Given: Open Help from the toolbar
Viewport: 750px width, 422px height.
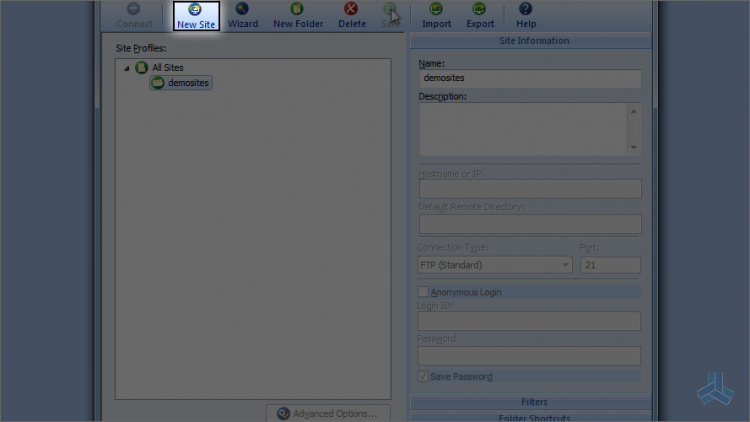Looking at the screenshot, I should tap(526, 16).
